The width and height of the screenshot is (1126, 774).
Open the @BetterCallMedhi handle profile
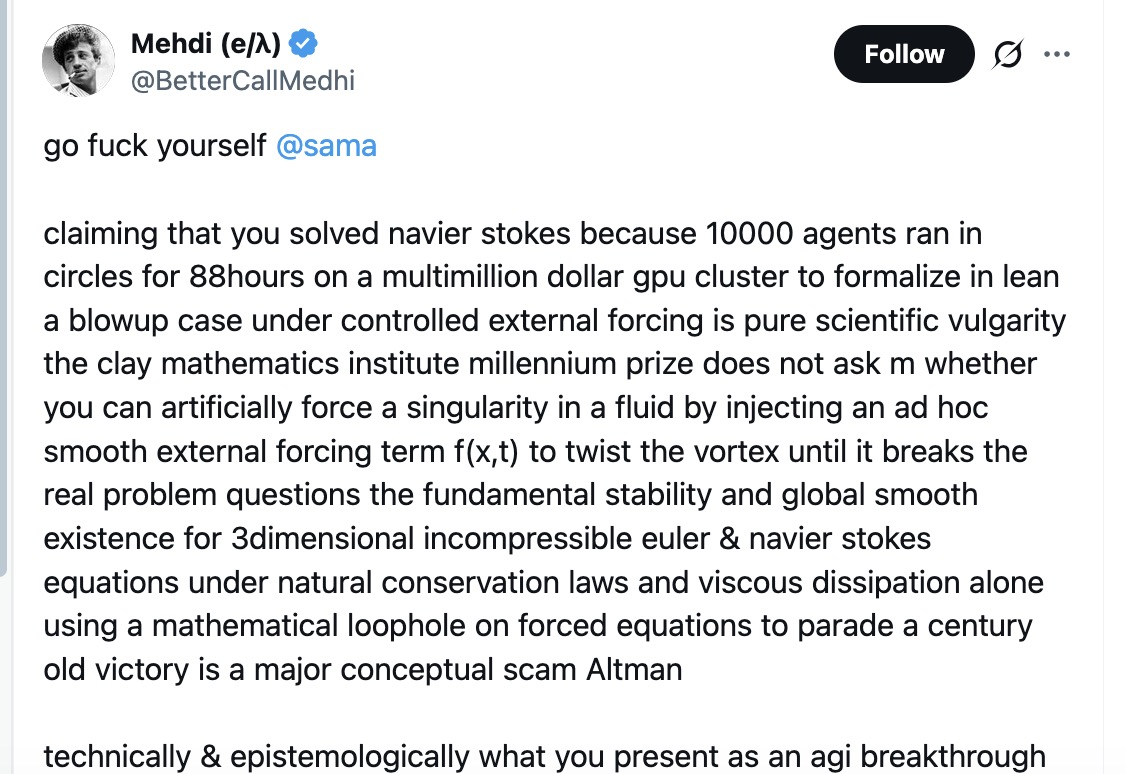tap(243, 80)
